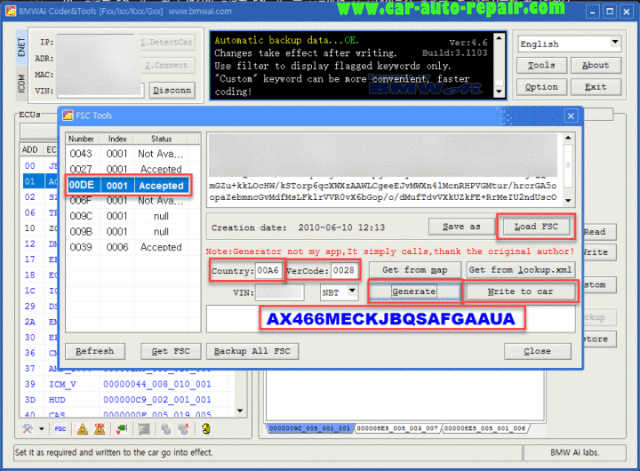Click the Tools button
The width and height of the screenshot is (640, 471).
[x=541, y=65]
